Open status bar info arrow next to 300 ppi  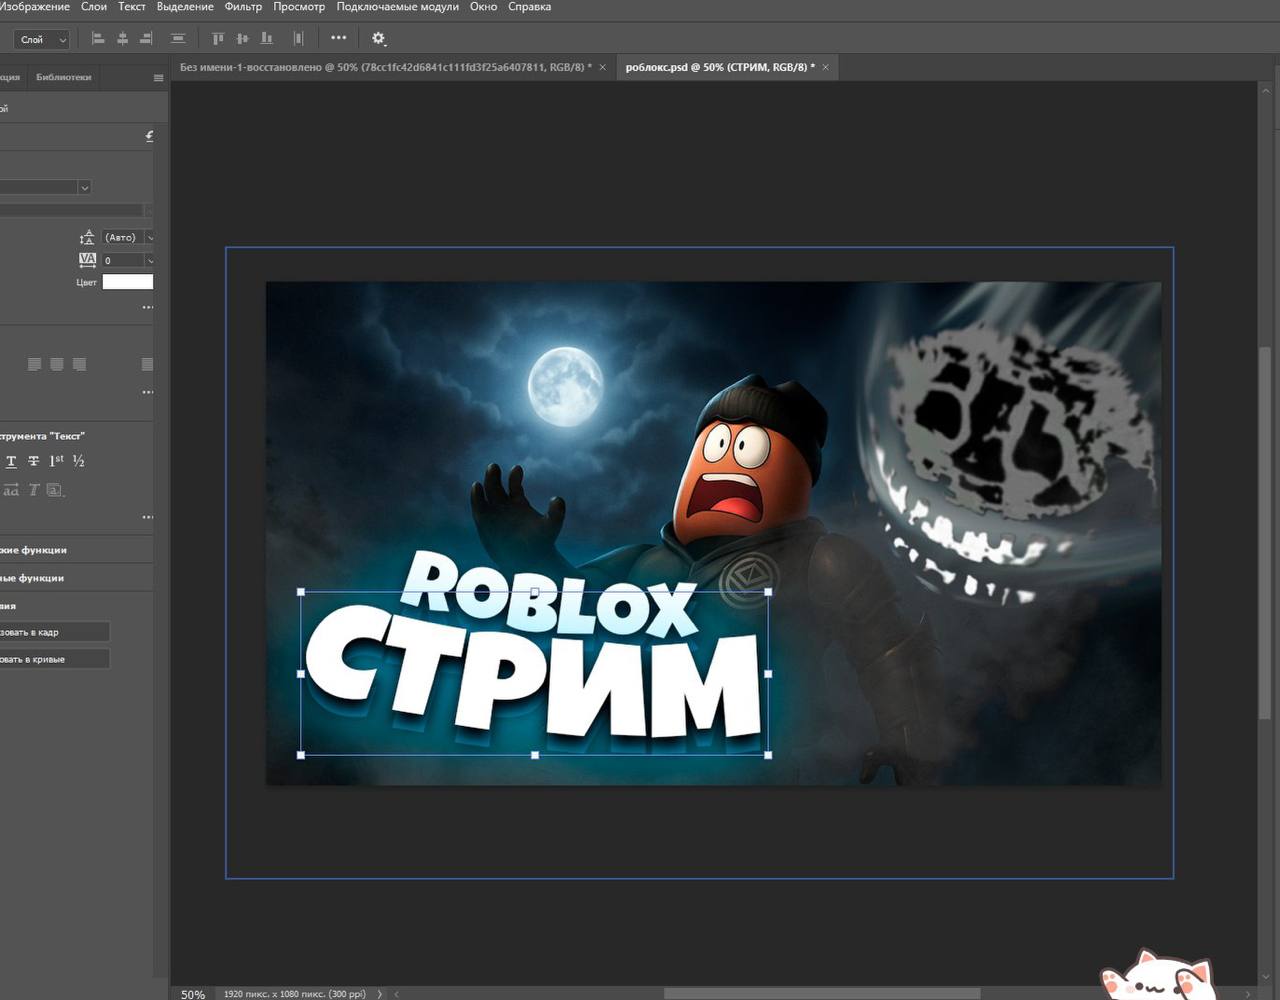tap(379, 994)
